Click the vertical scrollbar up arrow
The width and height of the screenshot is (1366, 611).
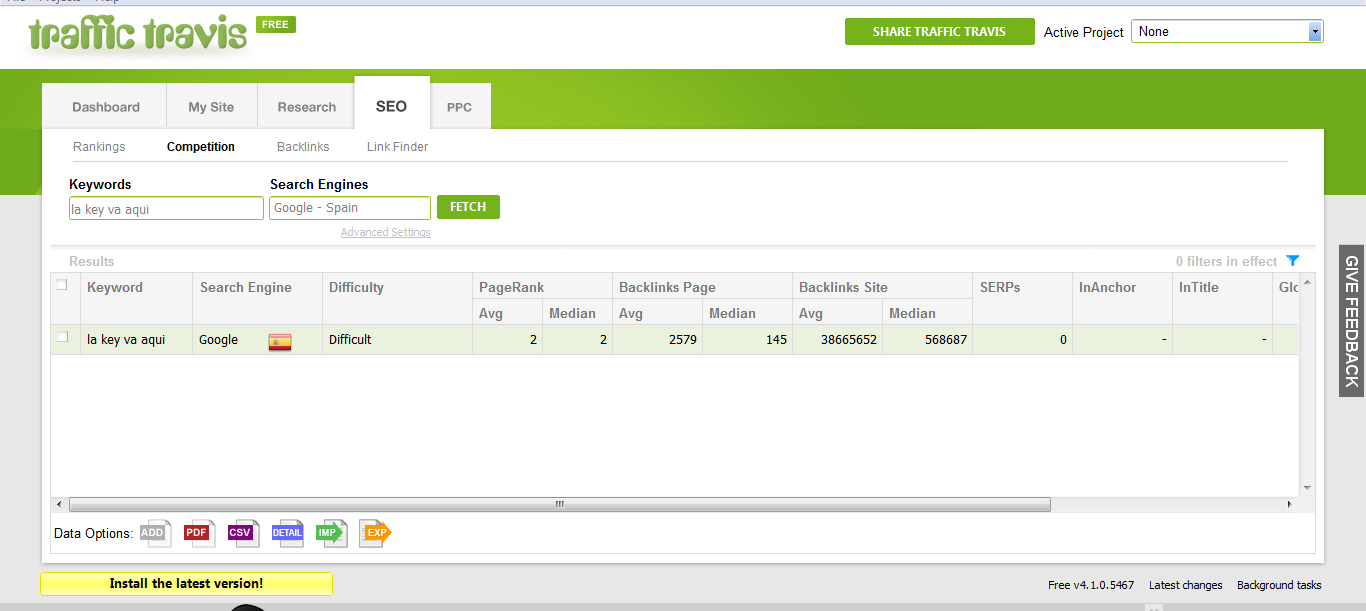pyautogui.click(x=1307, y=283)
